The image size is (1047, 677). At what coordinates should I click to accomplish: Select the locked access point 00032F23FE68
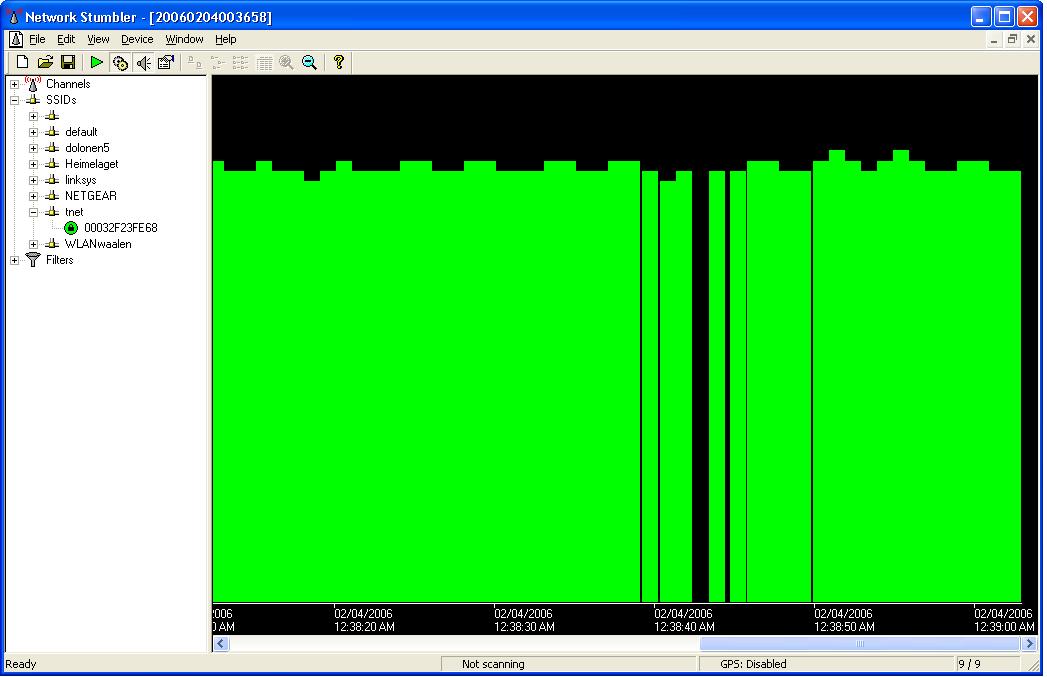[x=120, y=228]
